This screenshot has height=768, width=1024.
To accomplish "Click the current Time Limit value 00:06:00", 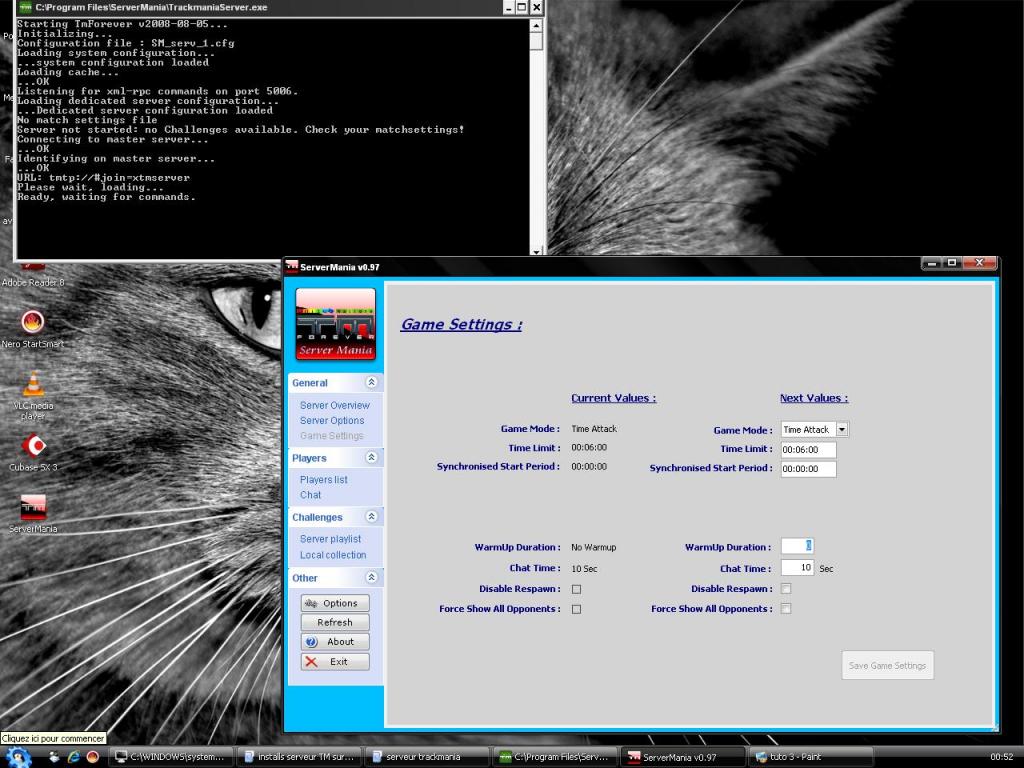I will (x=589, y=447).
